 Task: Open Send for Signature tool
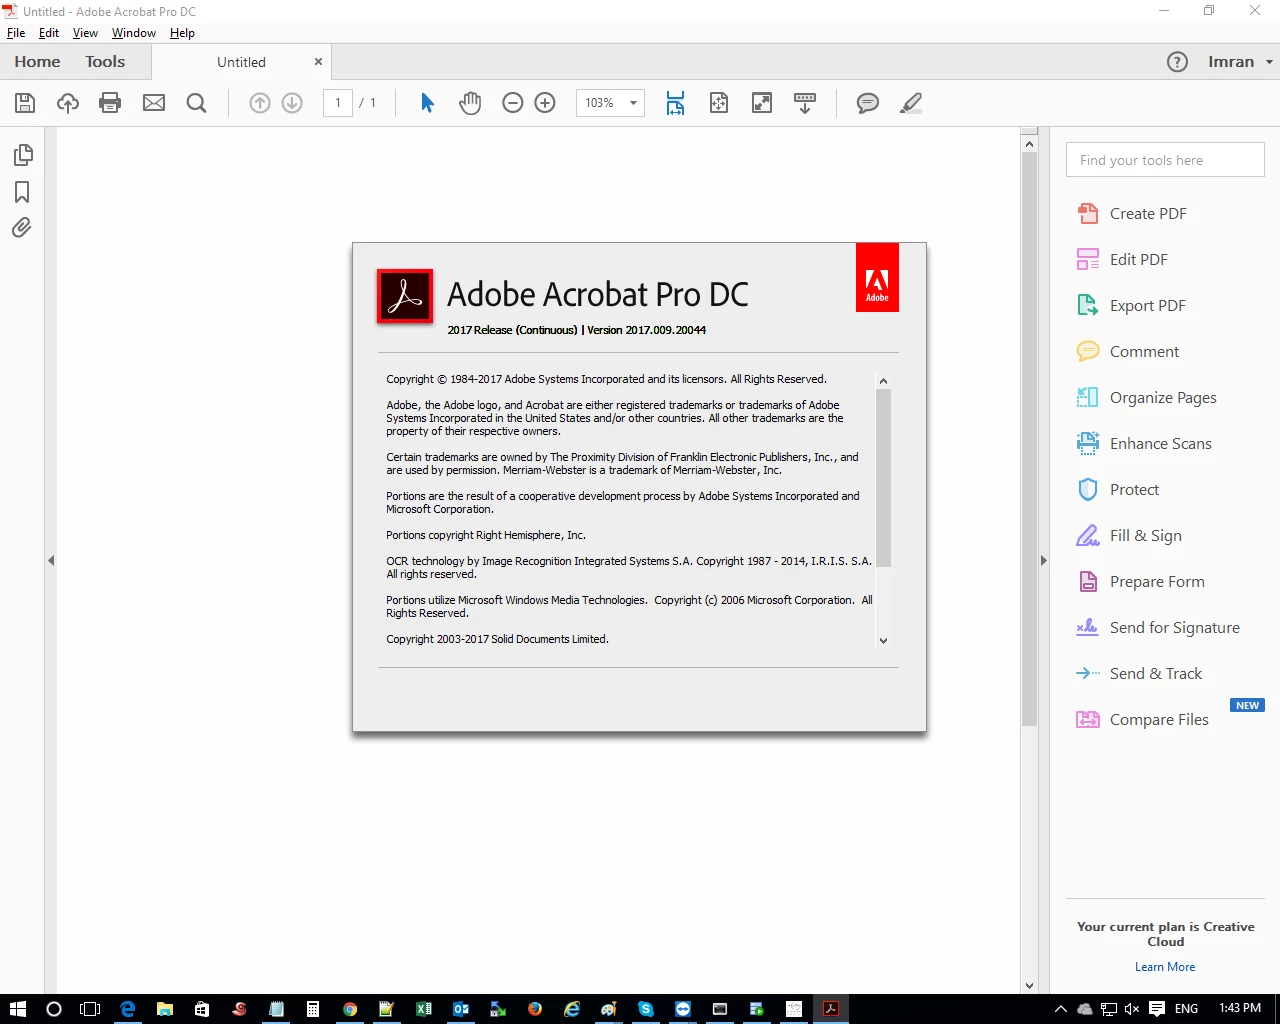tap(1158, 628)
